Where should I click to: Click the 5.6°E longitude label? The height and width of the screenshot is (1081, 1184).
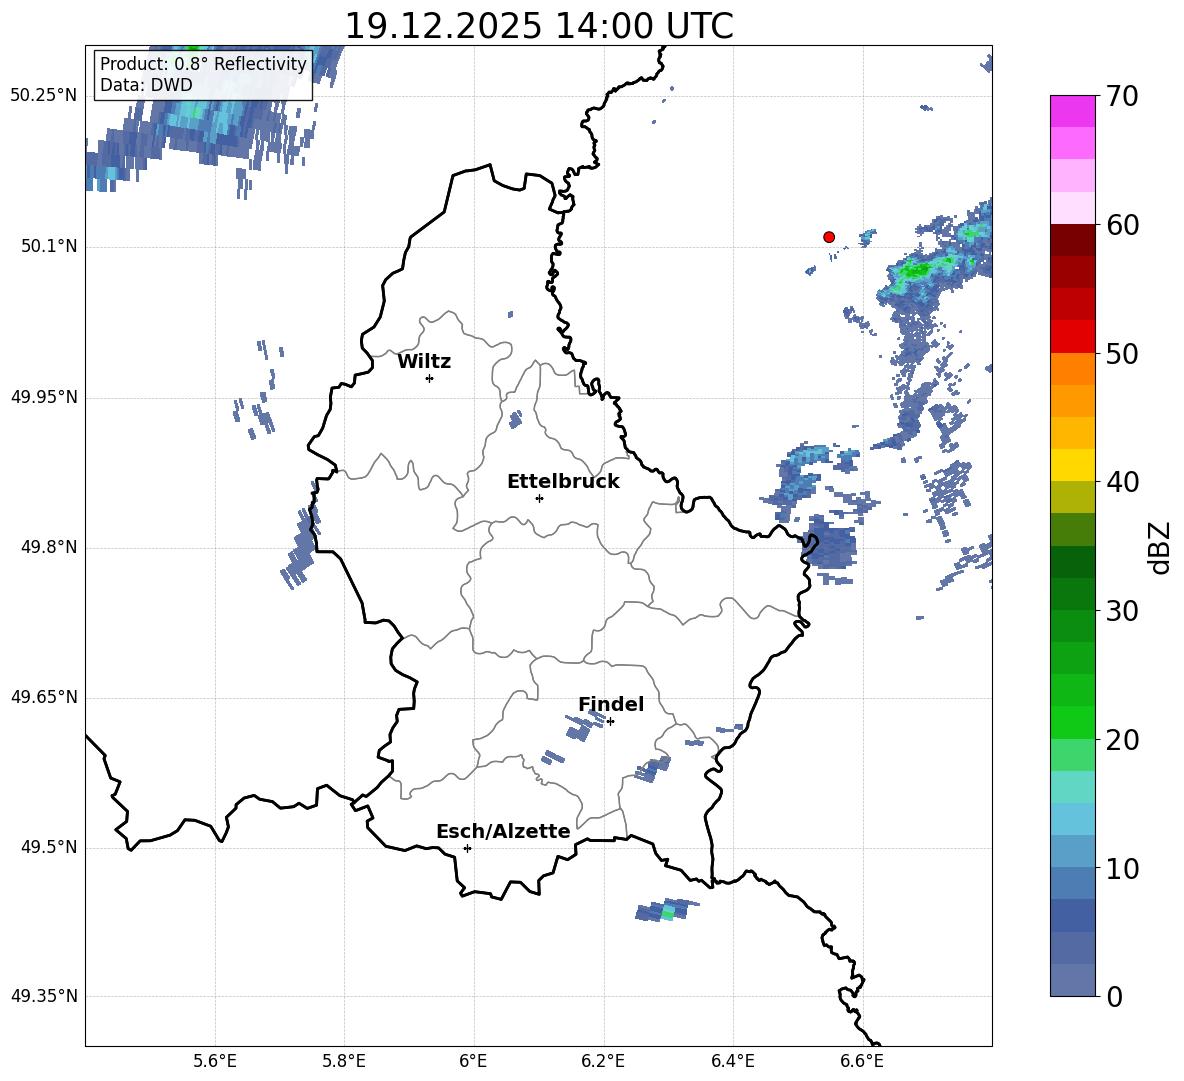click(215, 1061)
